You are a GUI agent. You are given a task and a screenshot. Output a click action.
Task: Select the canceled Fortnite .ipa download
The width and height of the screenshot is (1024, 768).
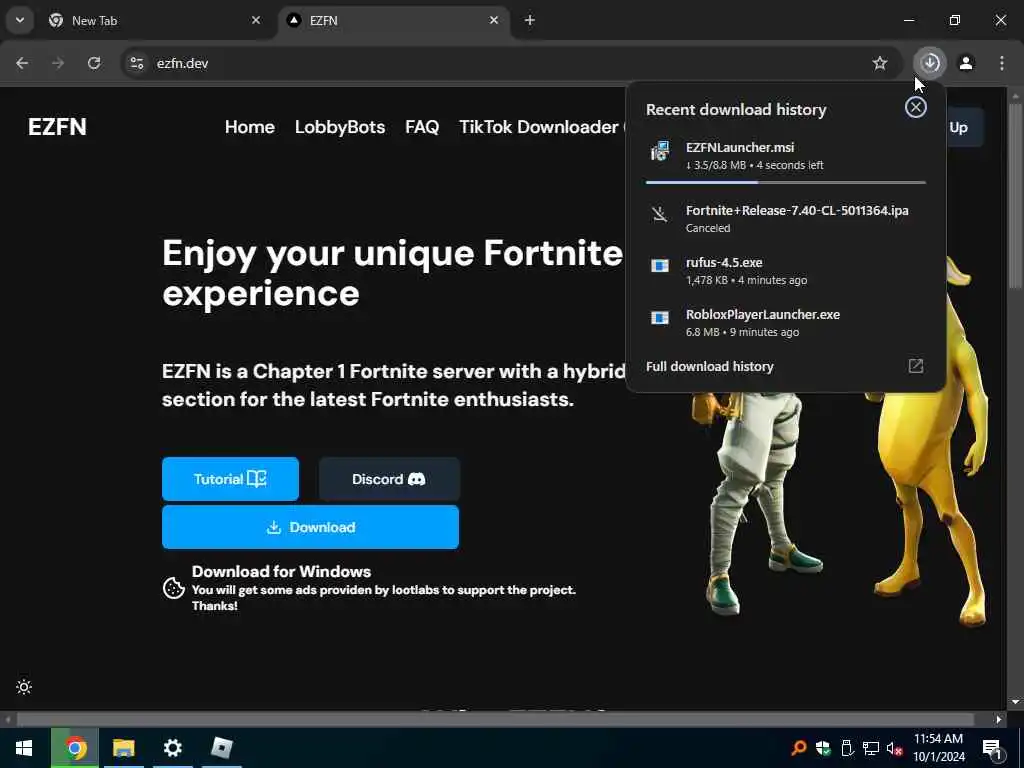786,218
